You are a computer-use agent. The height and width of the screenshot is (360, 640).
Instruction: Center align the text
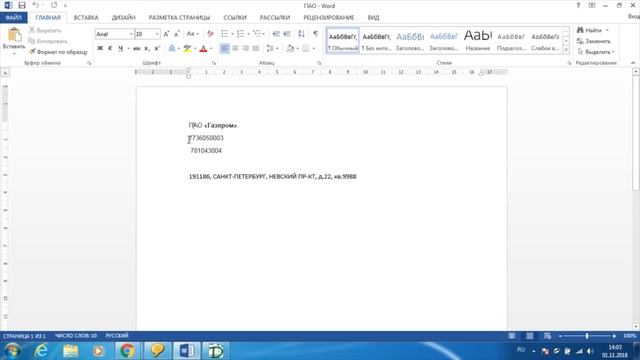coord(235,49)
